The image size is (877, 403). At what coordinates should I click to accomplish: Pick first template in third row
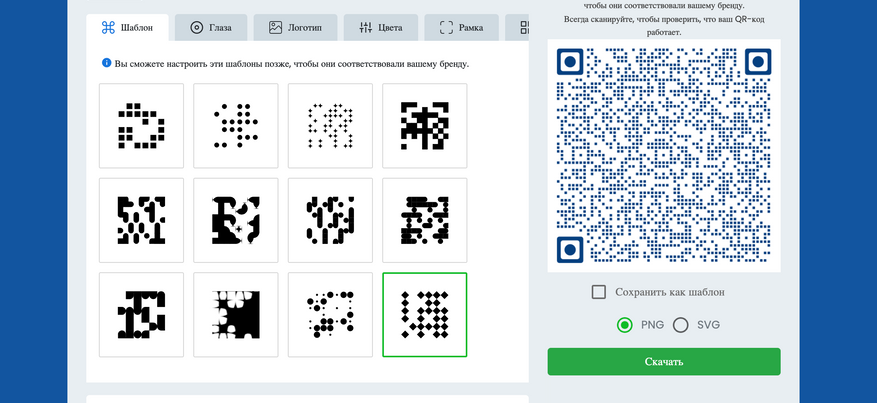coord(142,315)
